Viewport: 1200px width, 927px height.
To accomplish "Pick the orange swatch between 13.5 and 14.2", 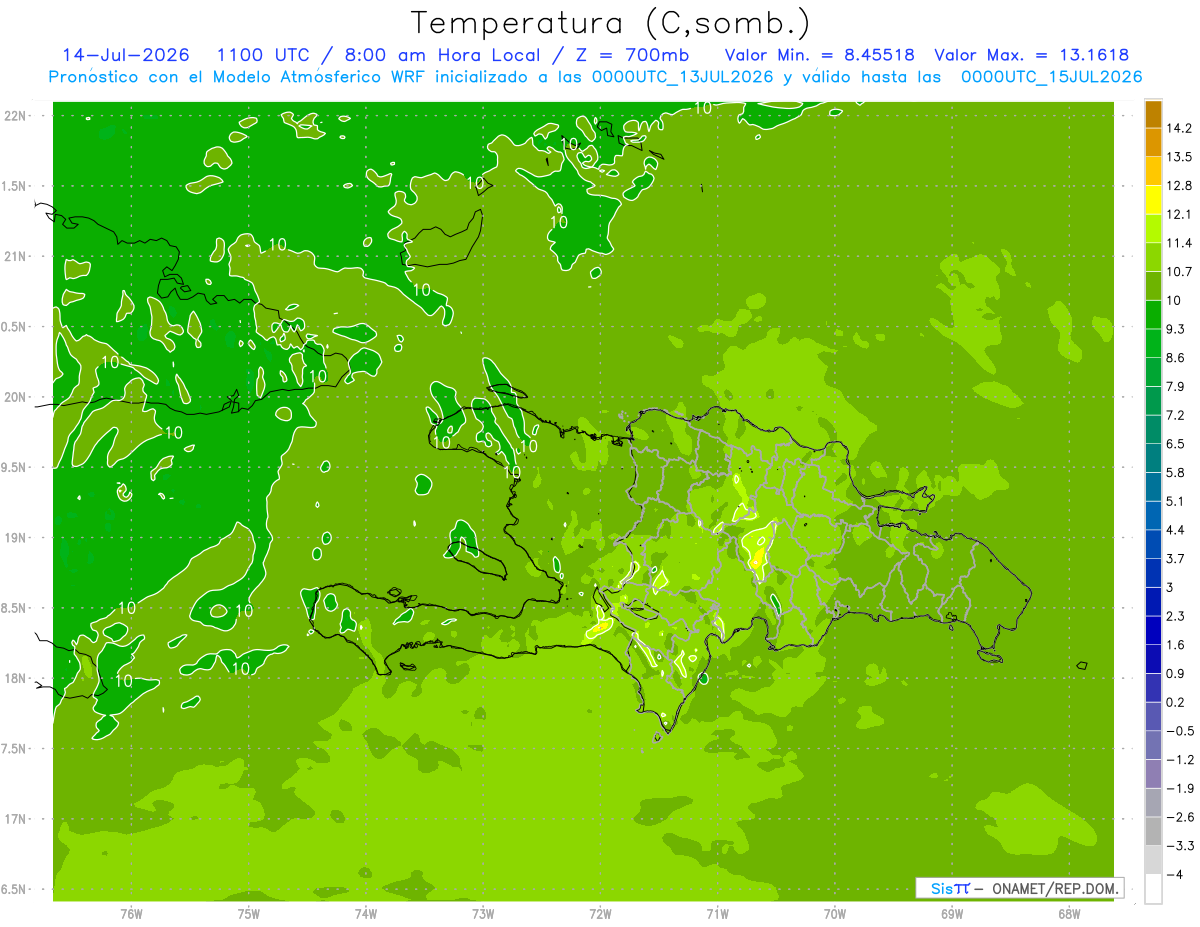I will click(x=1153, y=142).
